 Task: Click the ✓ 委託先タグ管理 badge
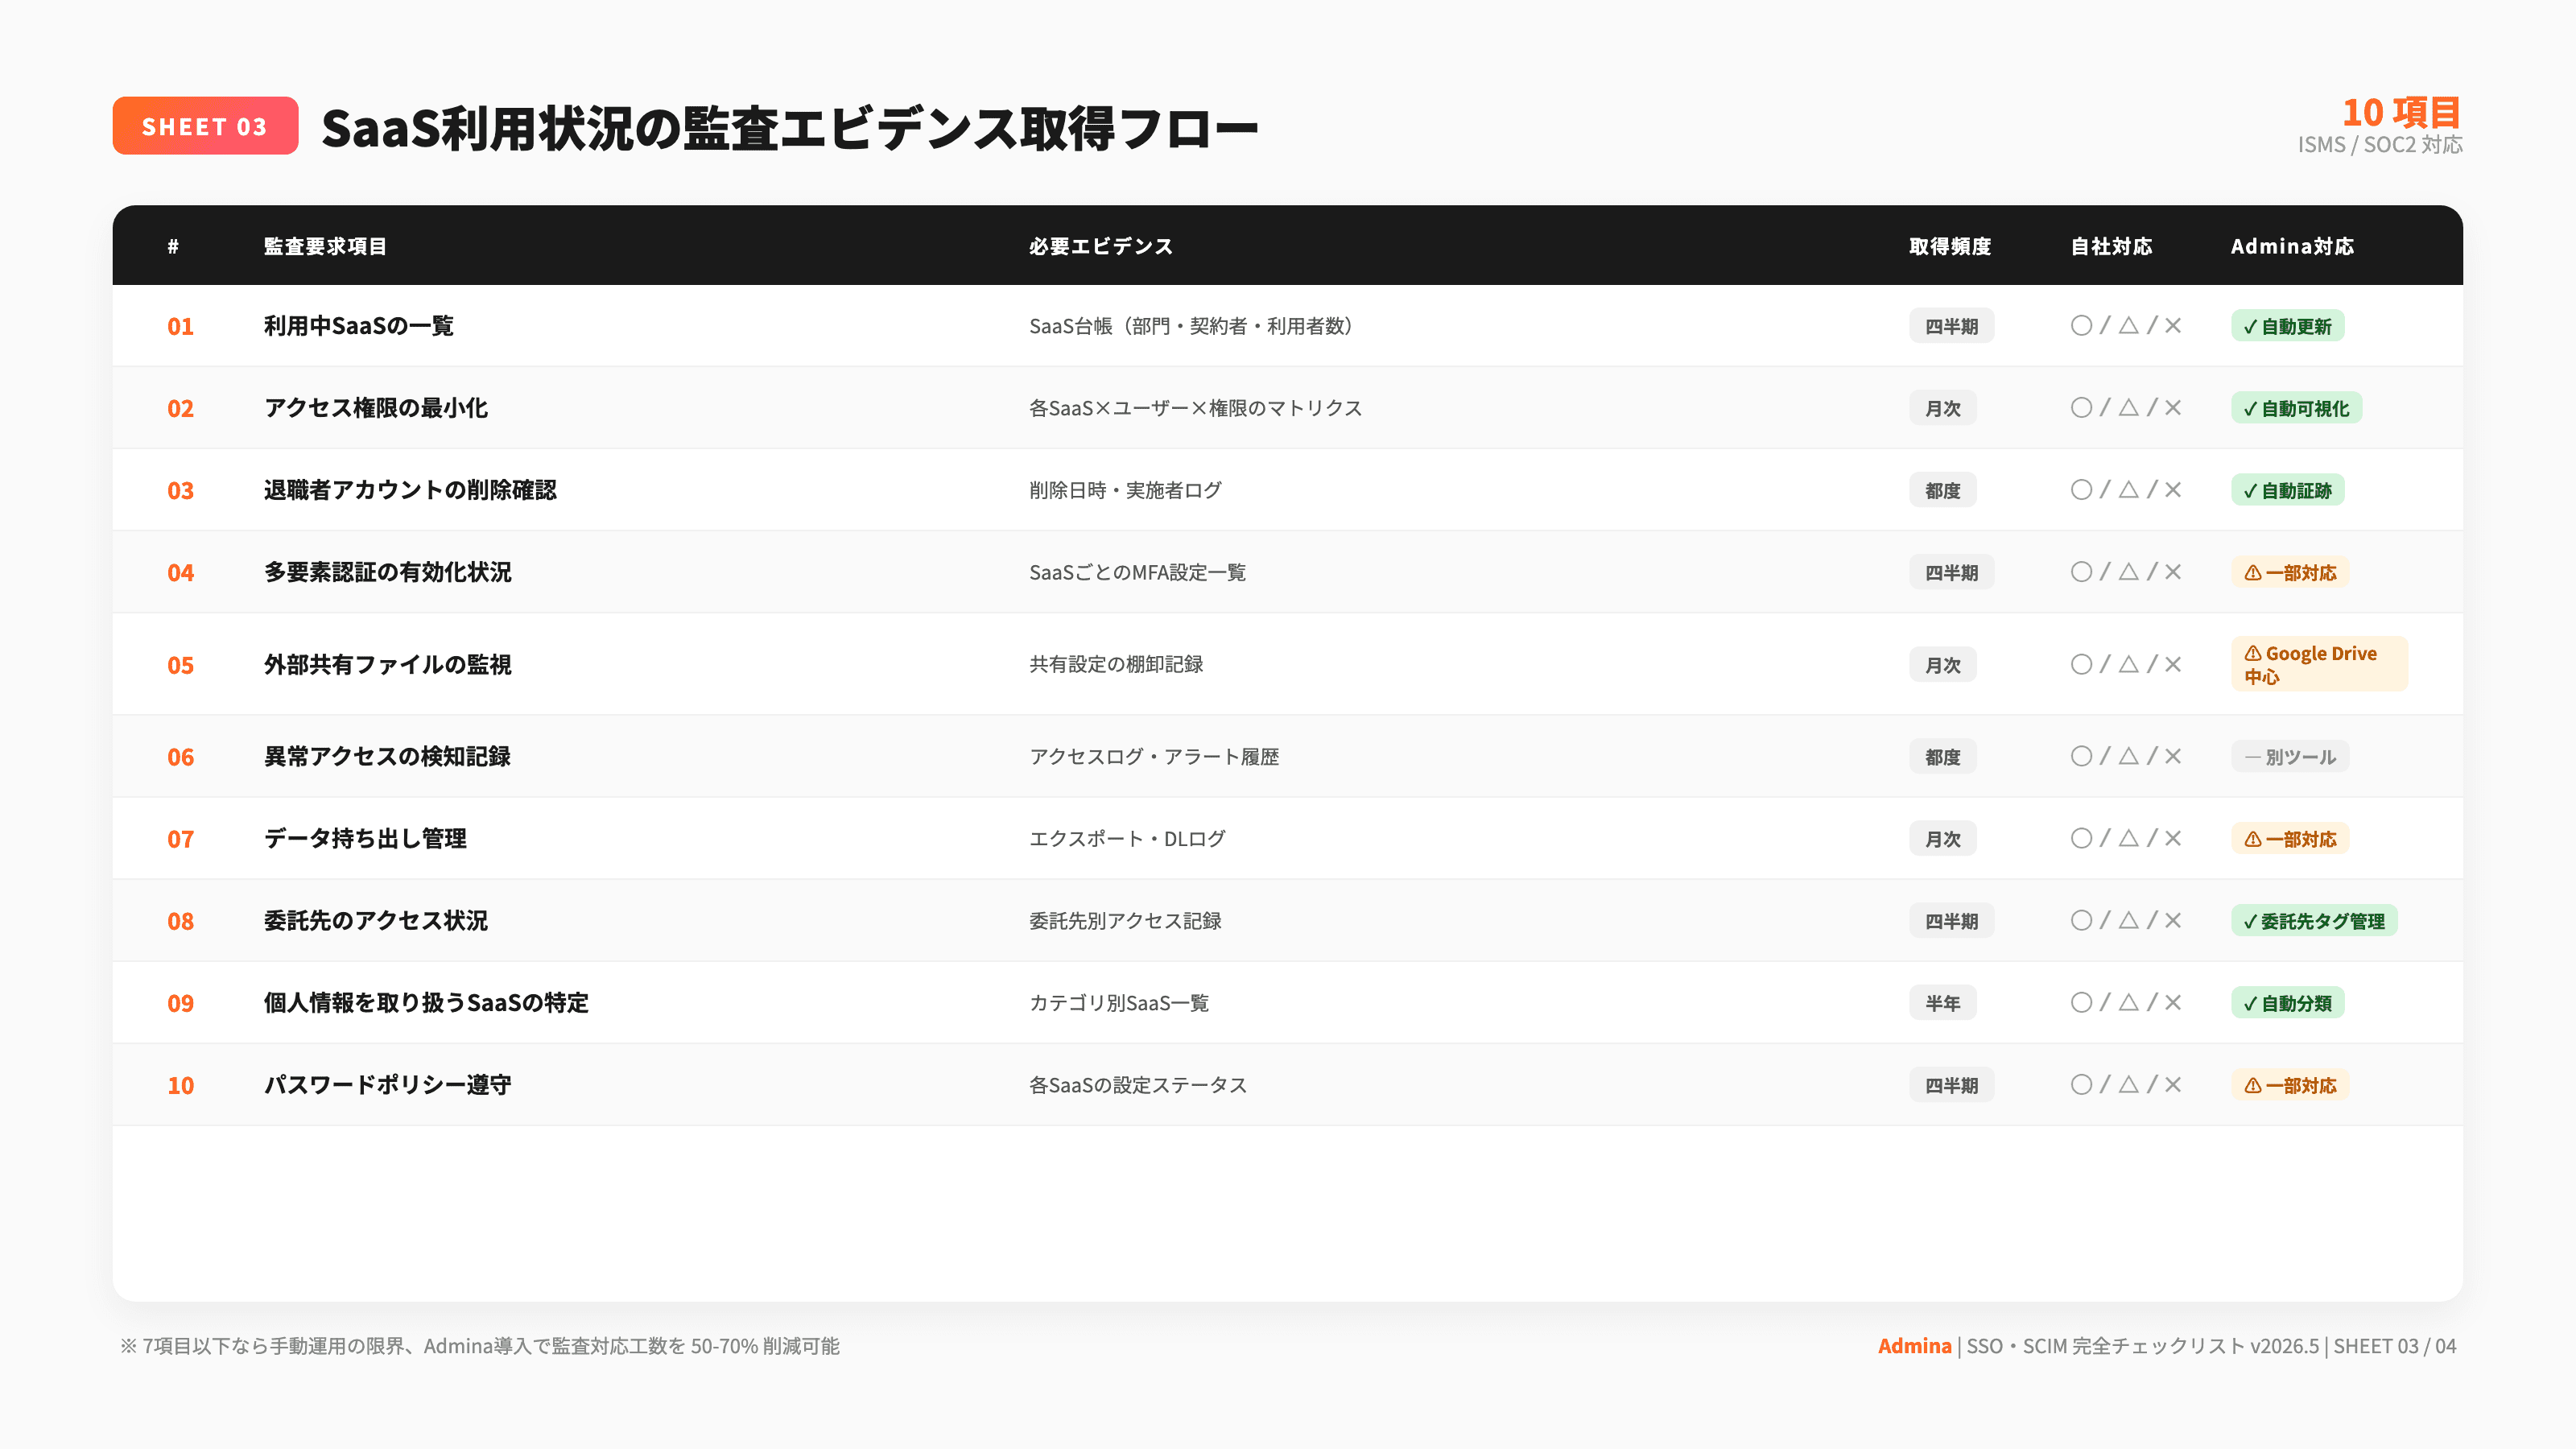[2314, 920]
